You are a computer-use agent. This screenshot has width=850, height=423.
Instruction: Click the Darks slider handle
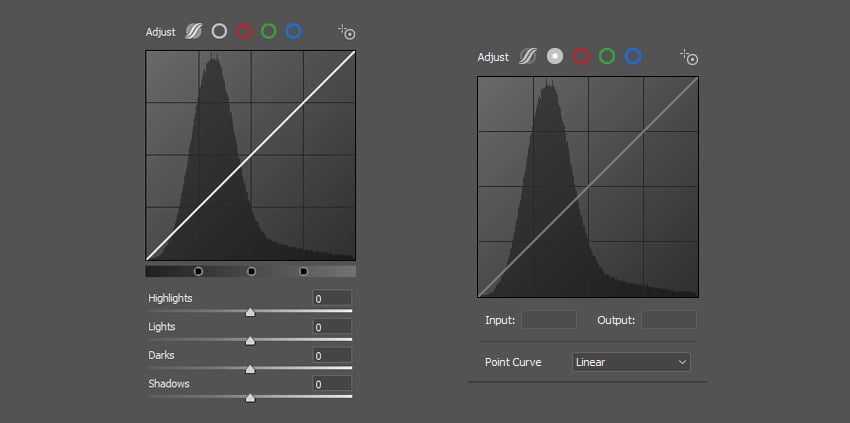(250, 369)
